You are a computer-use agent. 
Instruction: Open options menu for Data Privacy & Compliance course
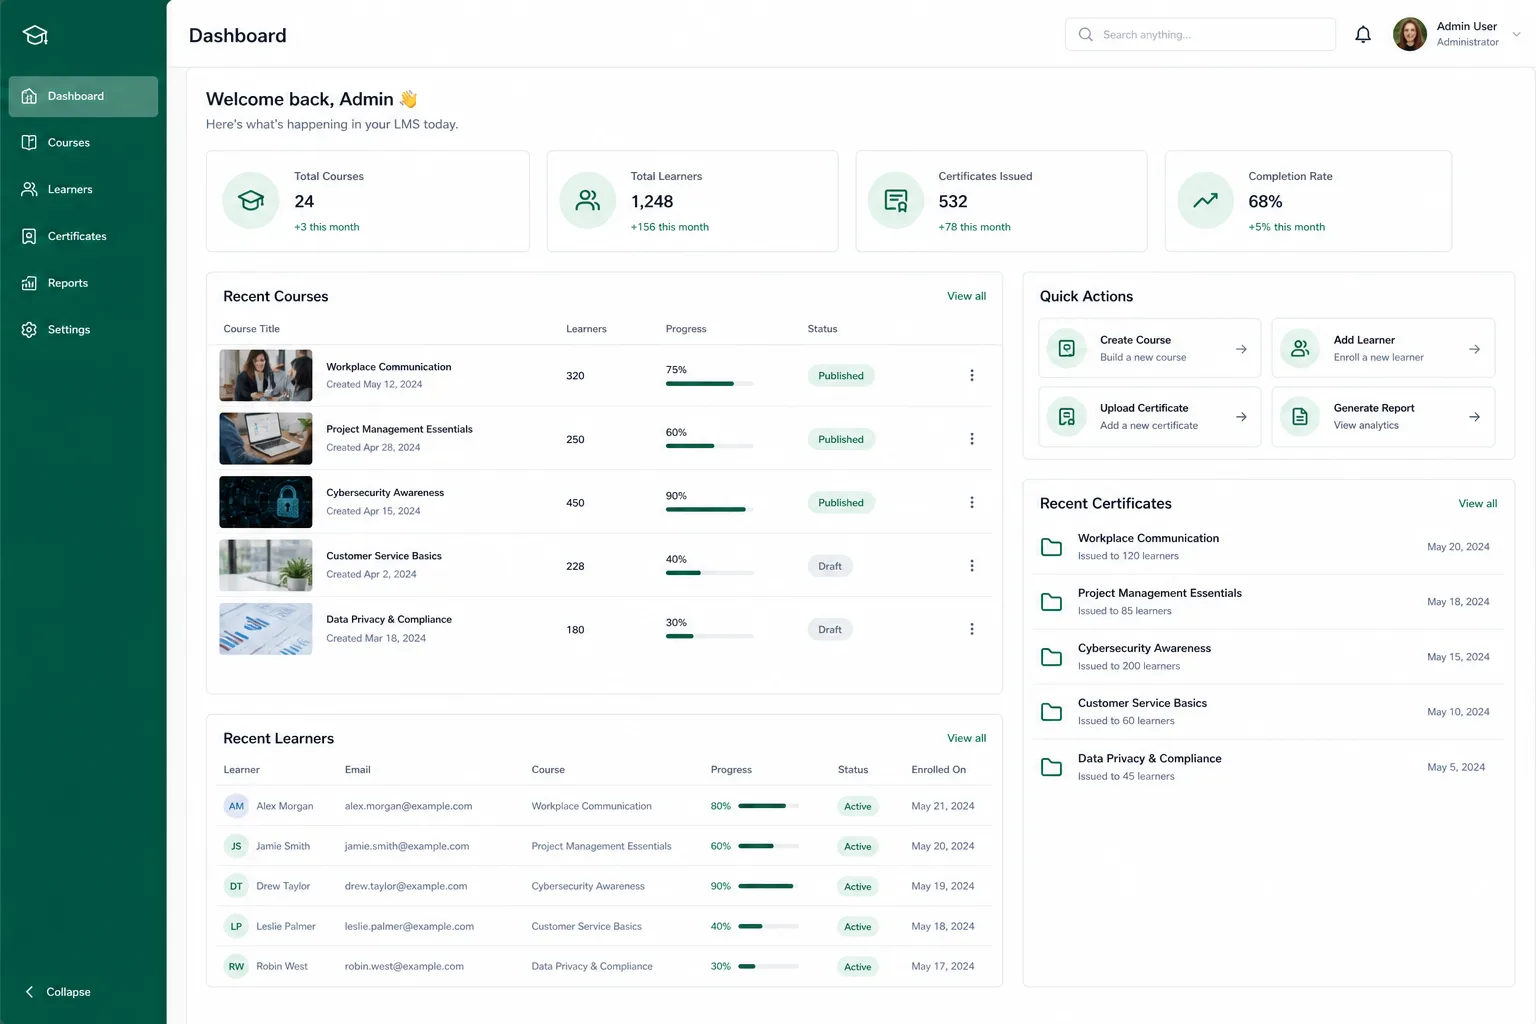[x=972, y=629]
